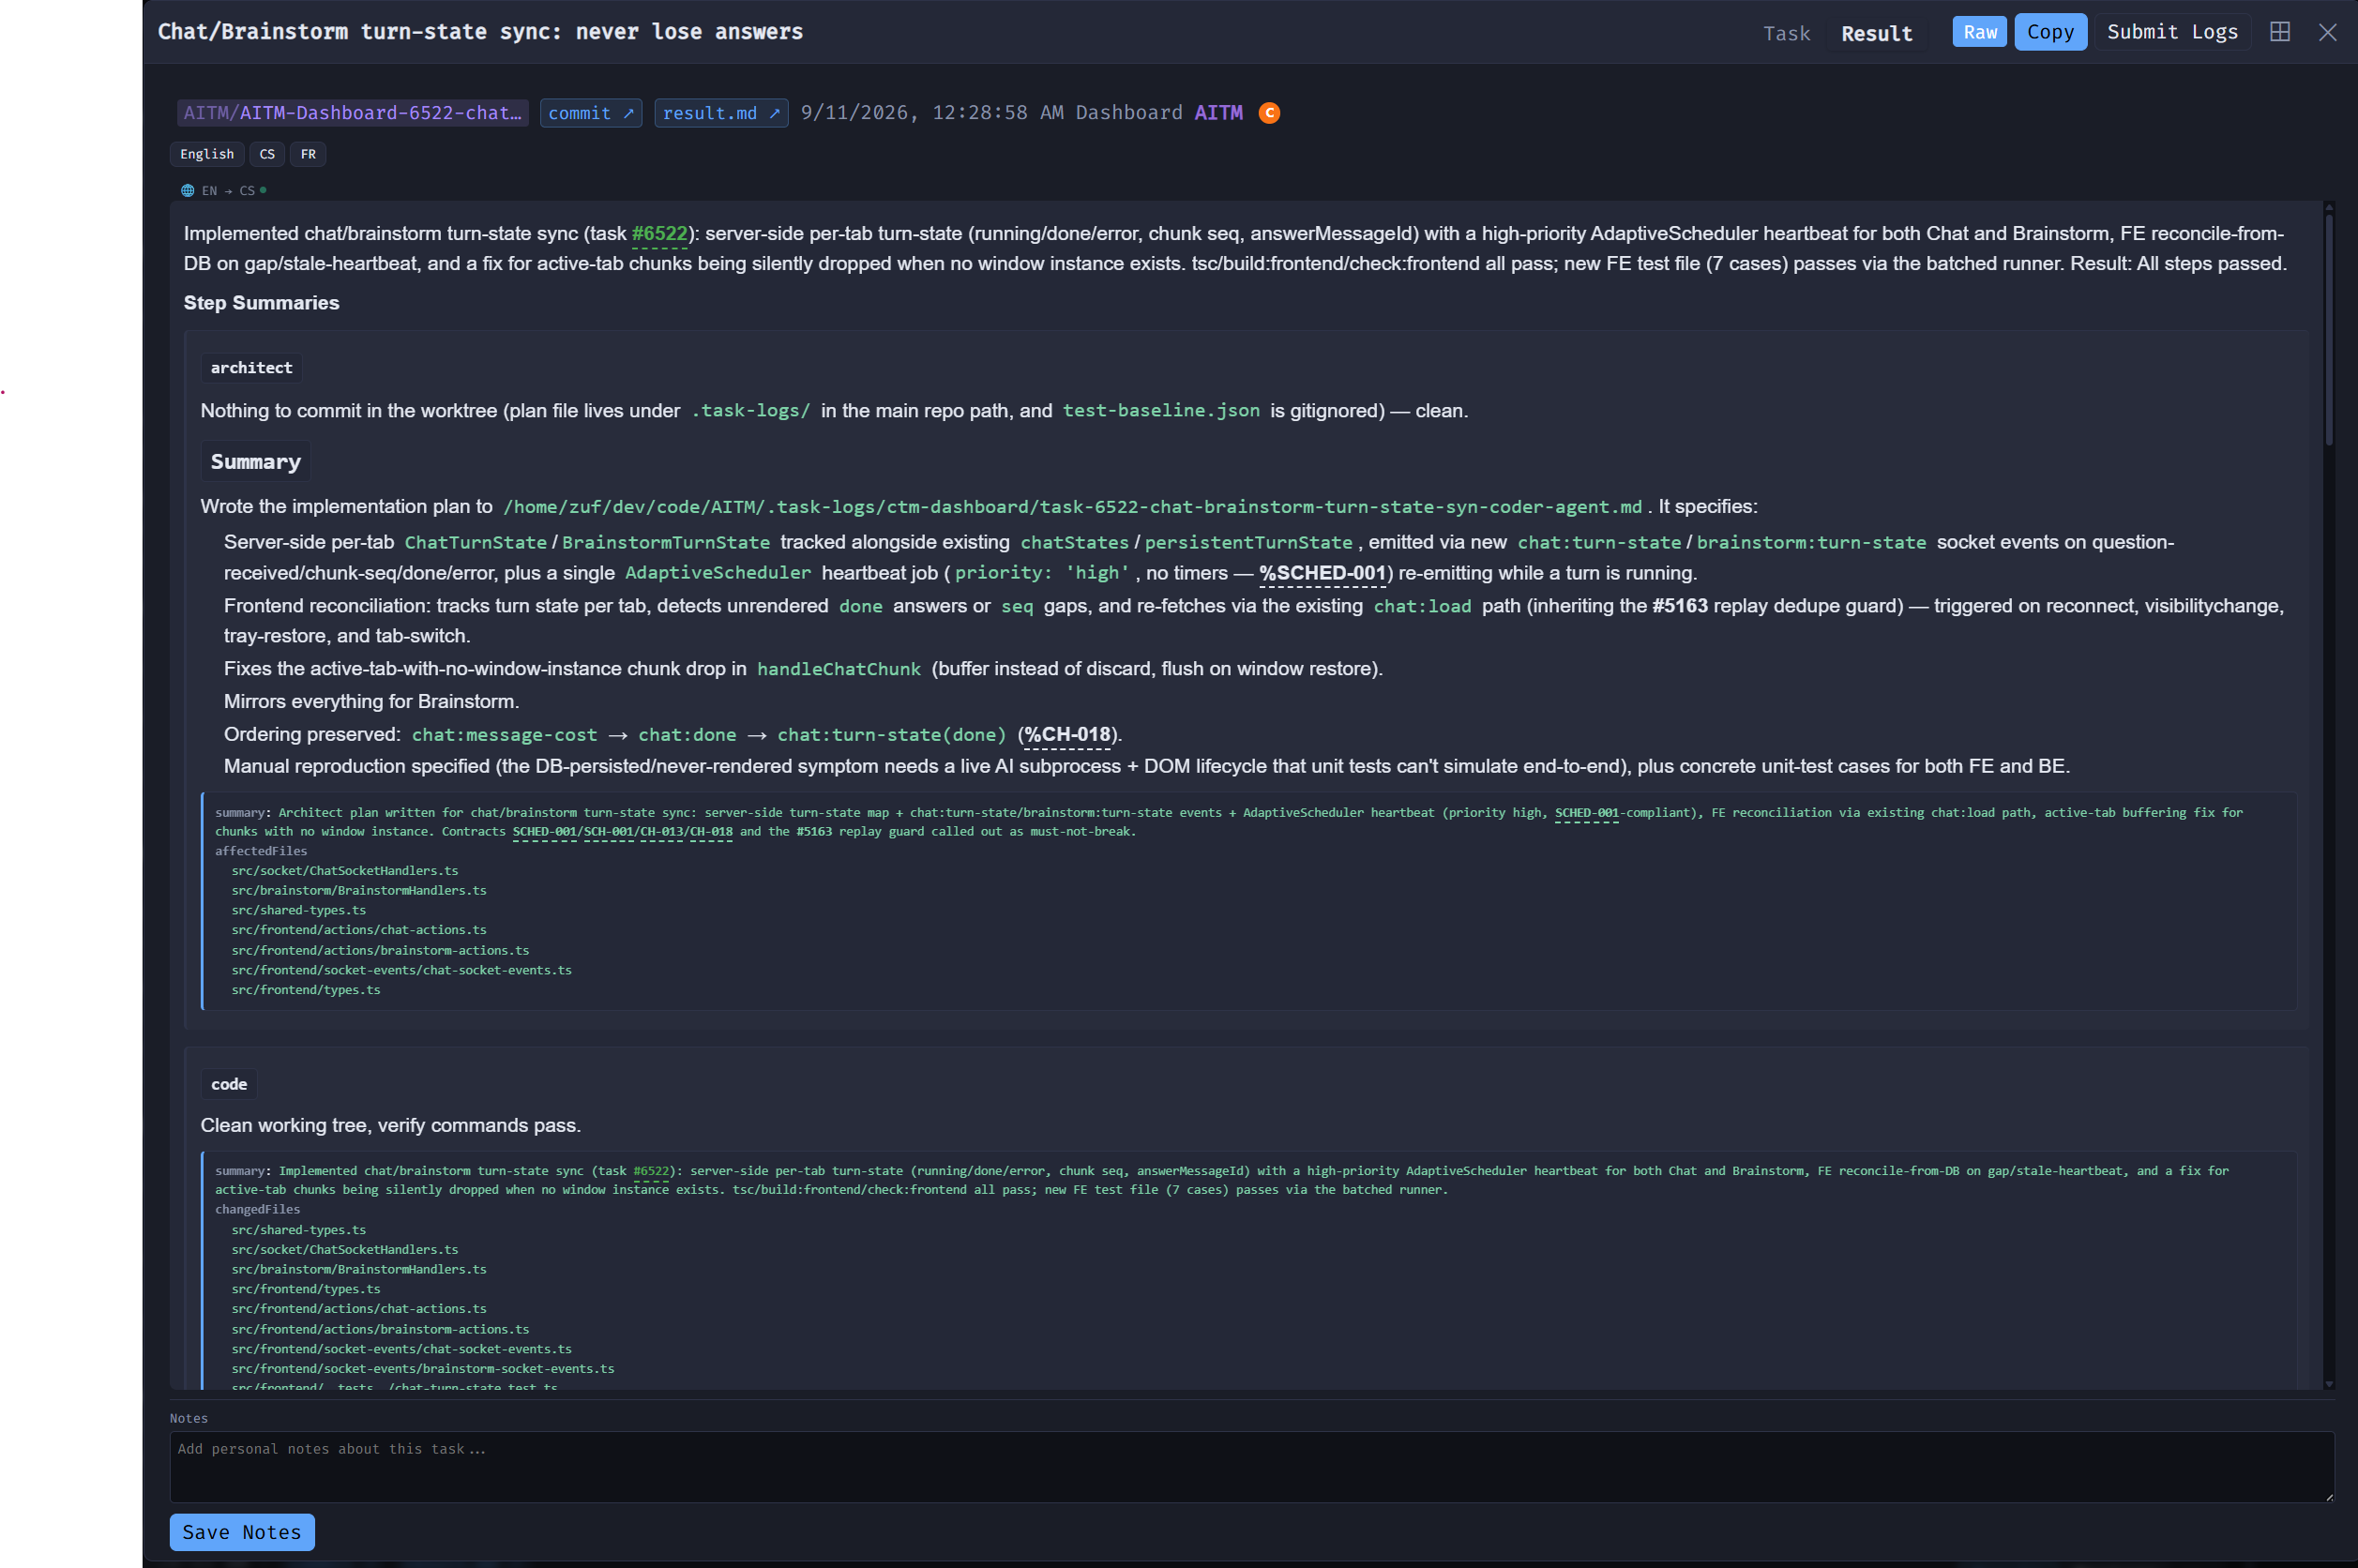
Task: Focus the personal notes text area
Action: point(1252,1466)
